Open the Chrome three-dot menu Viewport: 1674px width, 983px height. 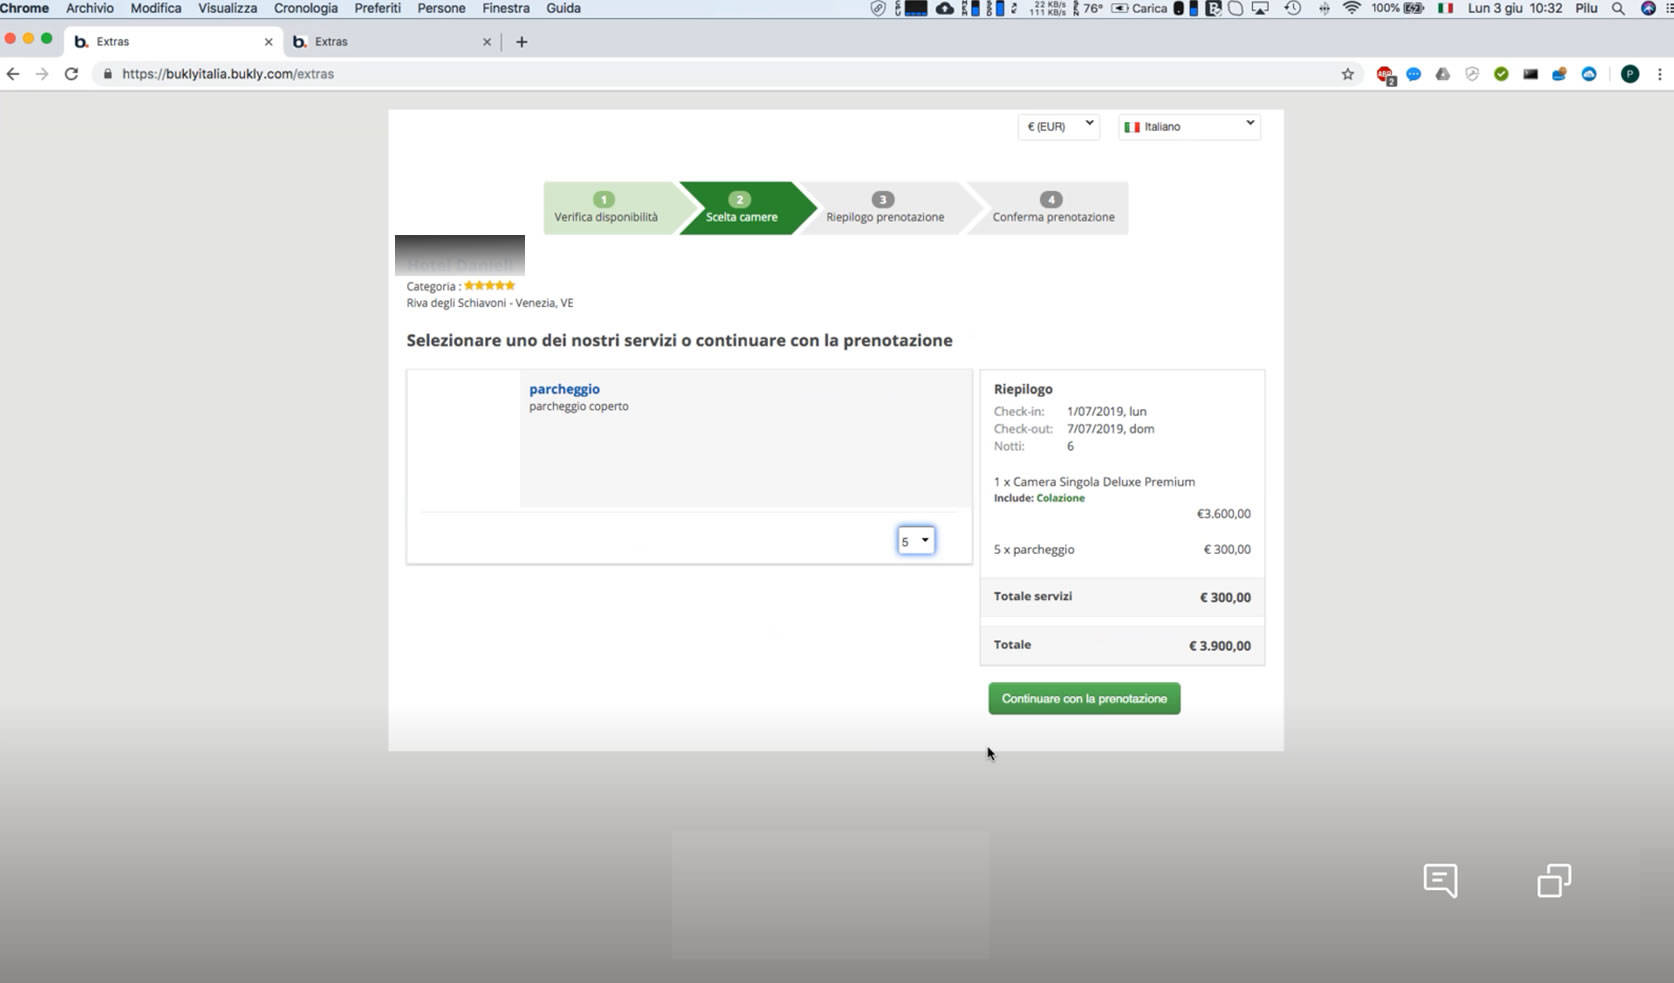point(1660,74)
